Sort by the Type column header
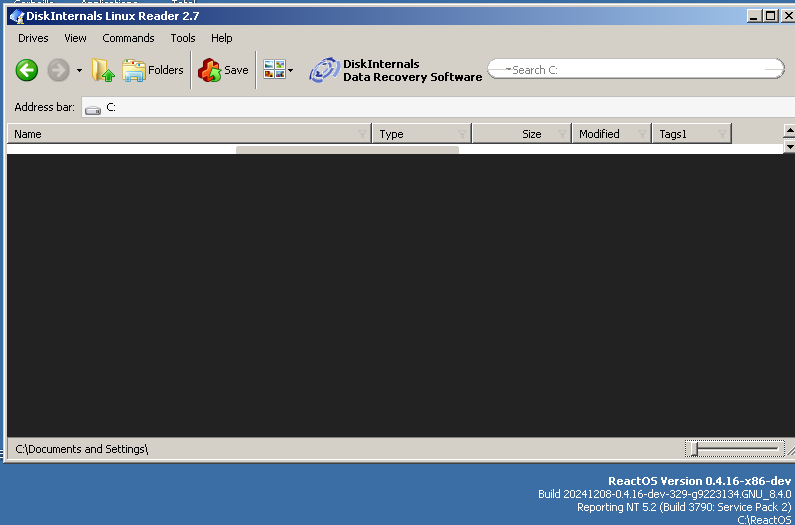The image size is (795, 525). (422, 134)
